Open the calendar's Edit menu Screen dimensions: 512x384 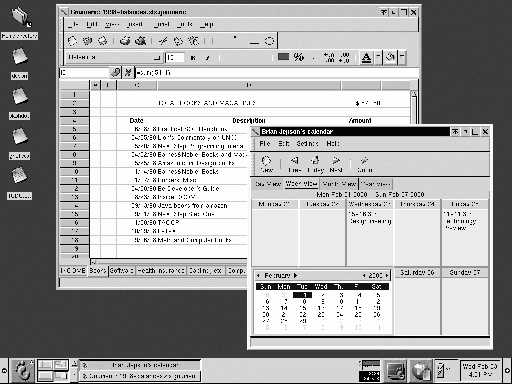tap(284, 143)
